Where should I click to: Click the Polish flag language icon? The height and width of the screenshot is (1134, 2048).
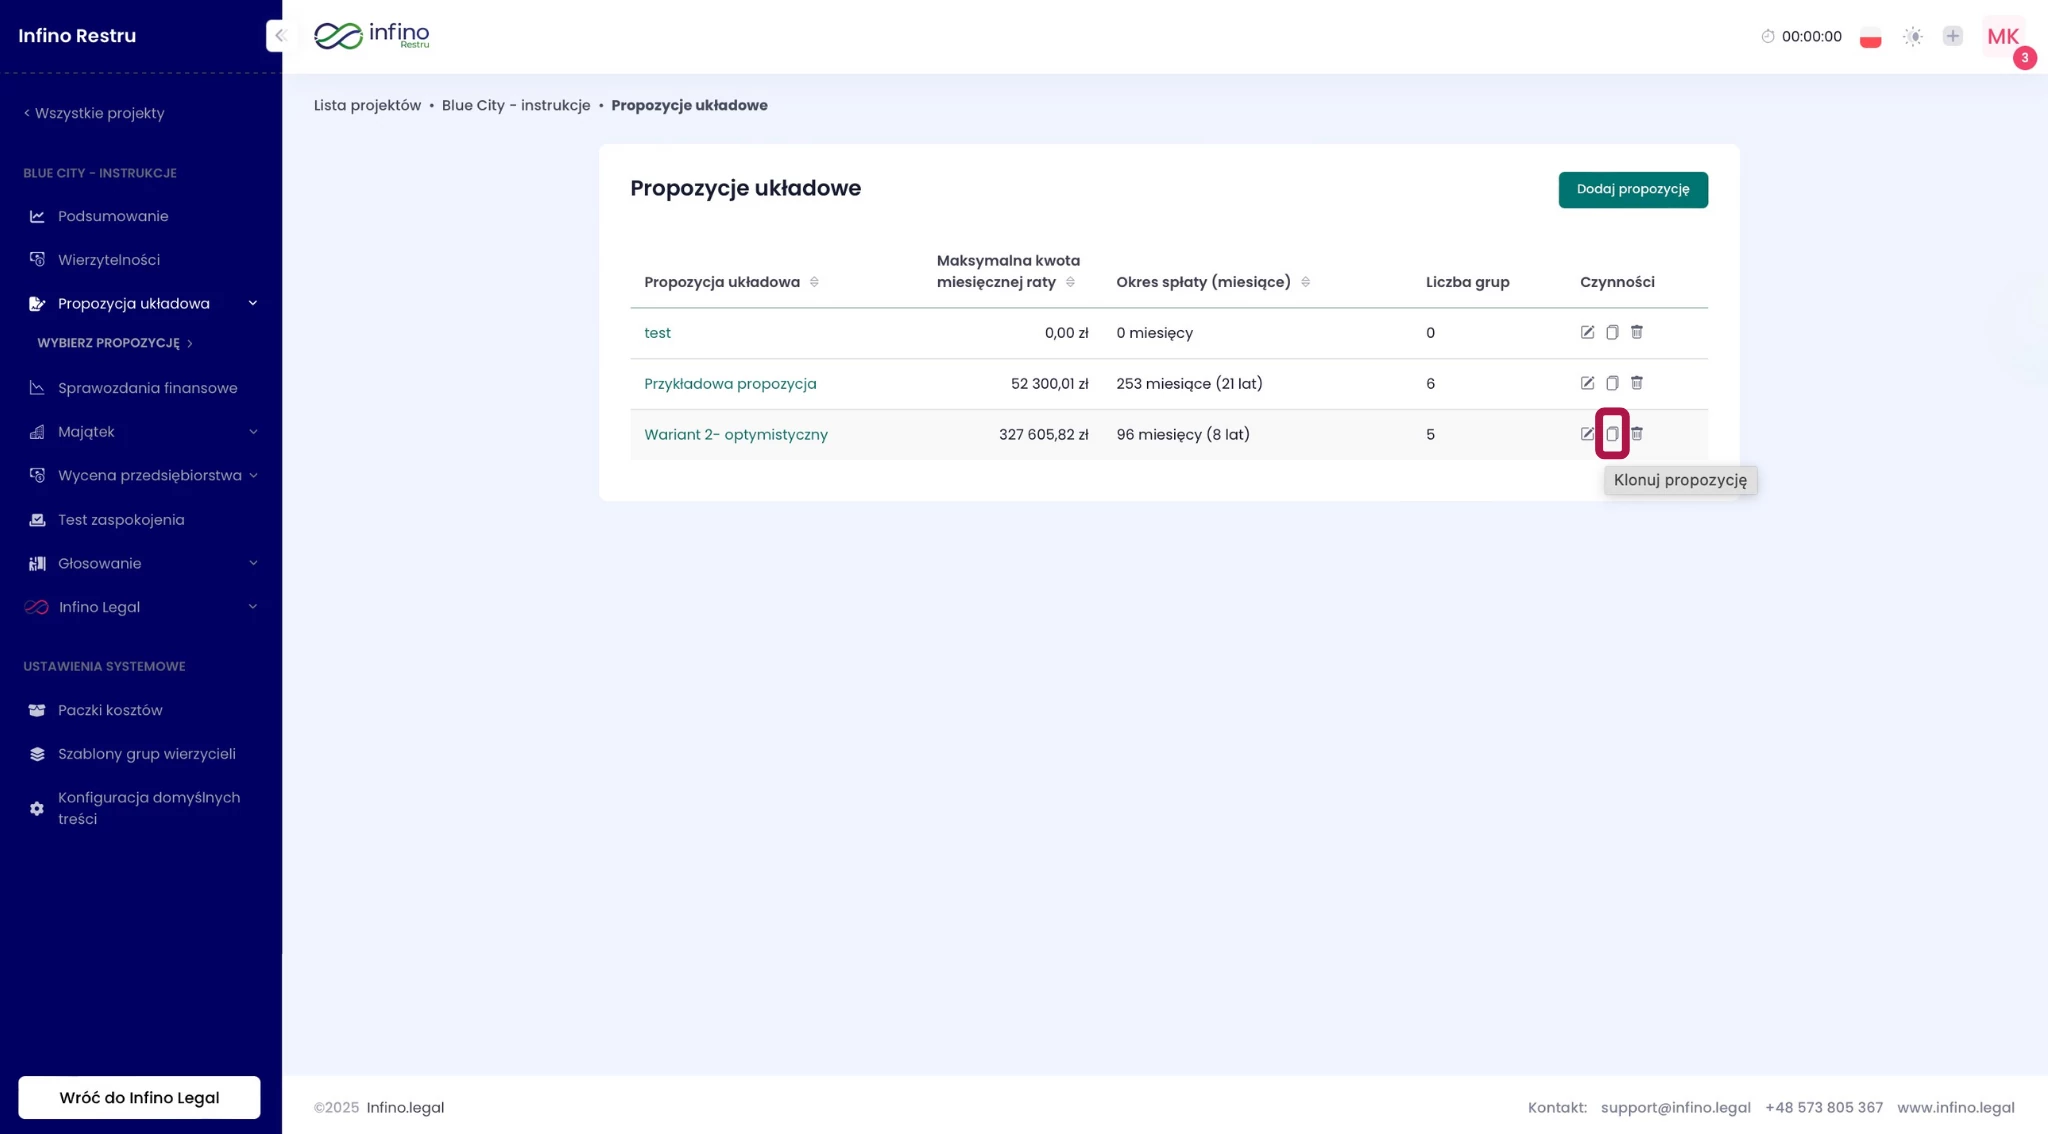tap(1871, 36)
